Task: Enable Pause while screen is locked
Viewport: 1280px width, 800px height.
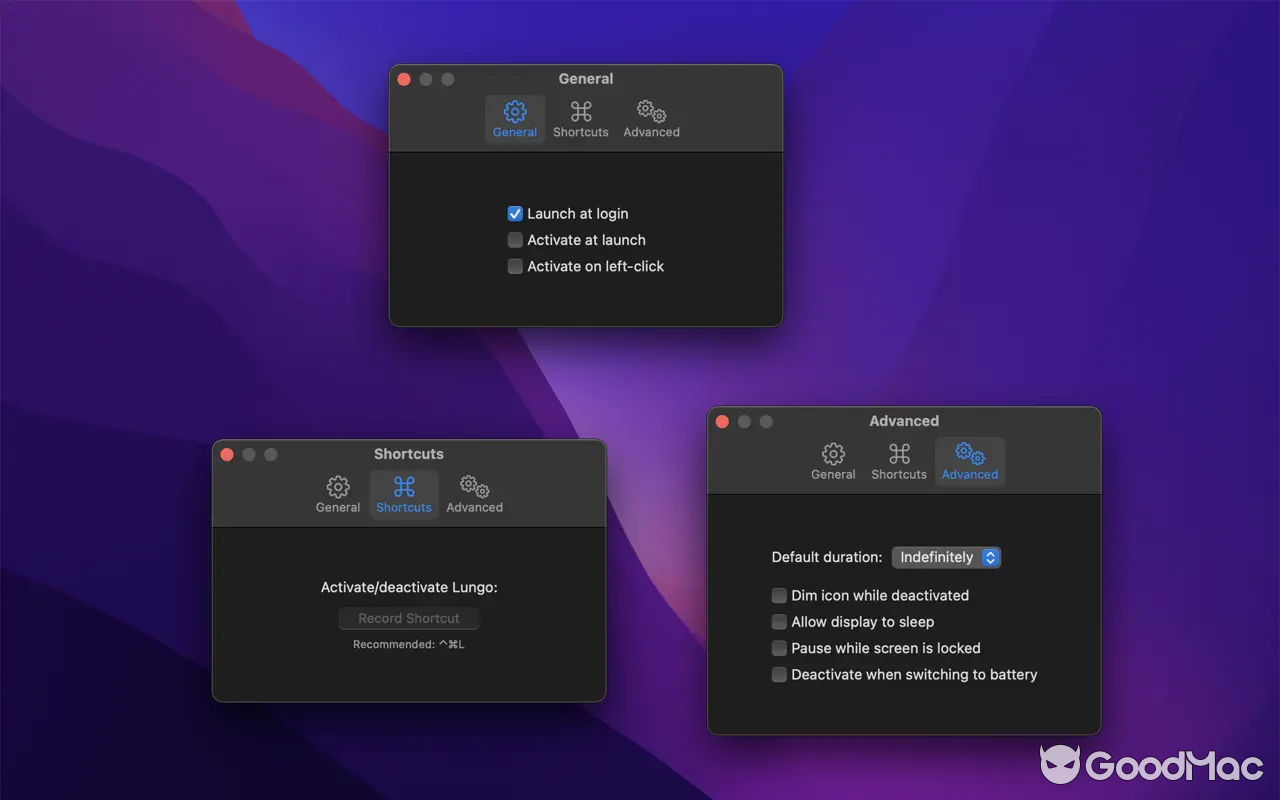Action: click(779, 648)
